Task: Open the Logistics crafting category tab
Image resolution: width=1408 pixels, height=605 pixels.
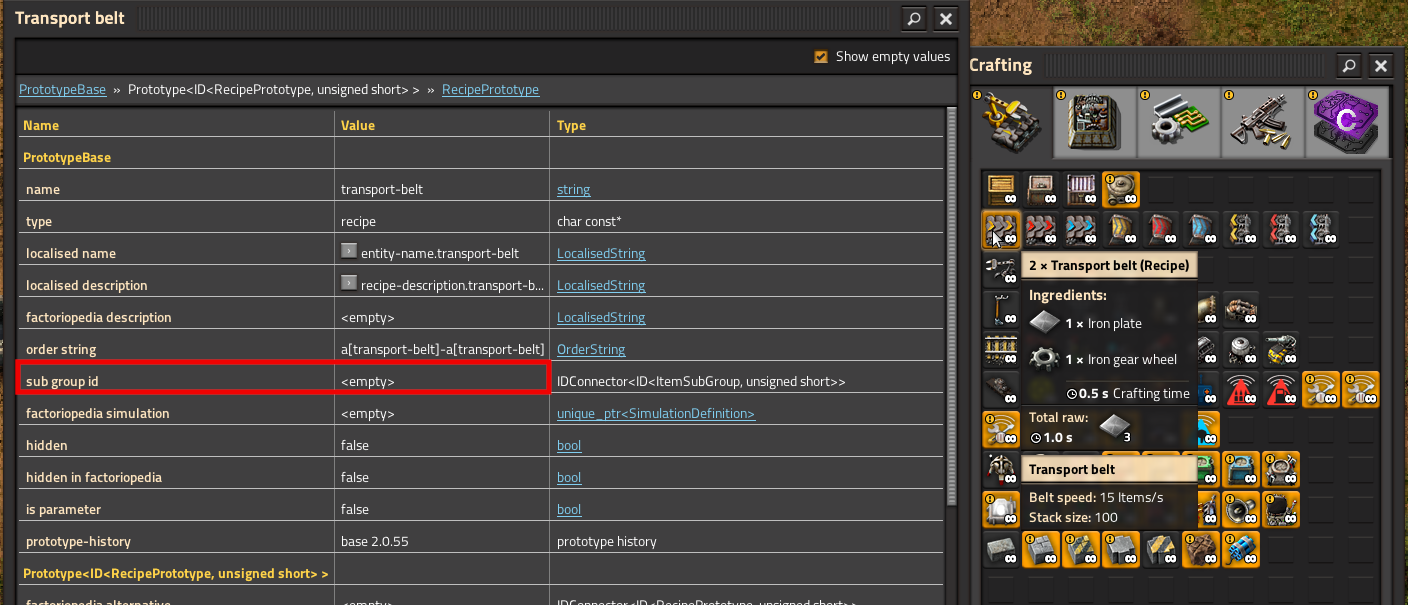Action: tap(1011, 123)
